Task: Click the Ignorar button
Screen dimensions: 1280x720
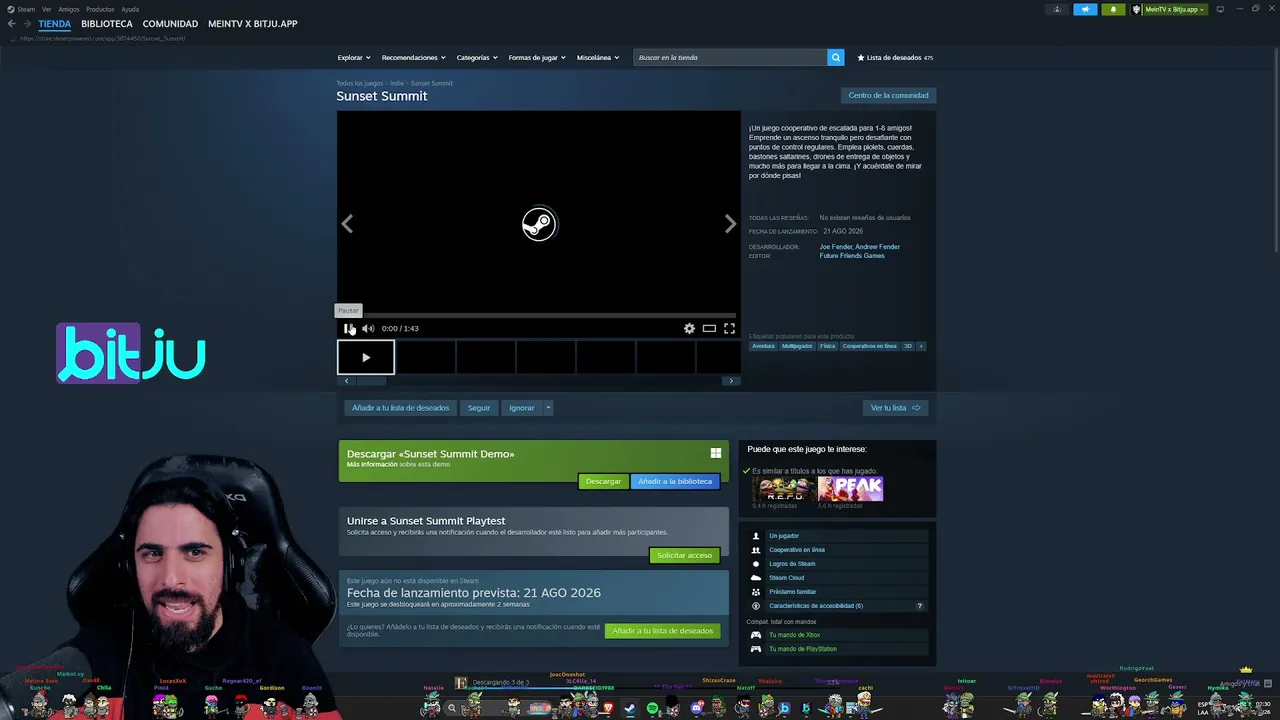Action: click(x=521, y=408)
